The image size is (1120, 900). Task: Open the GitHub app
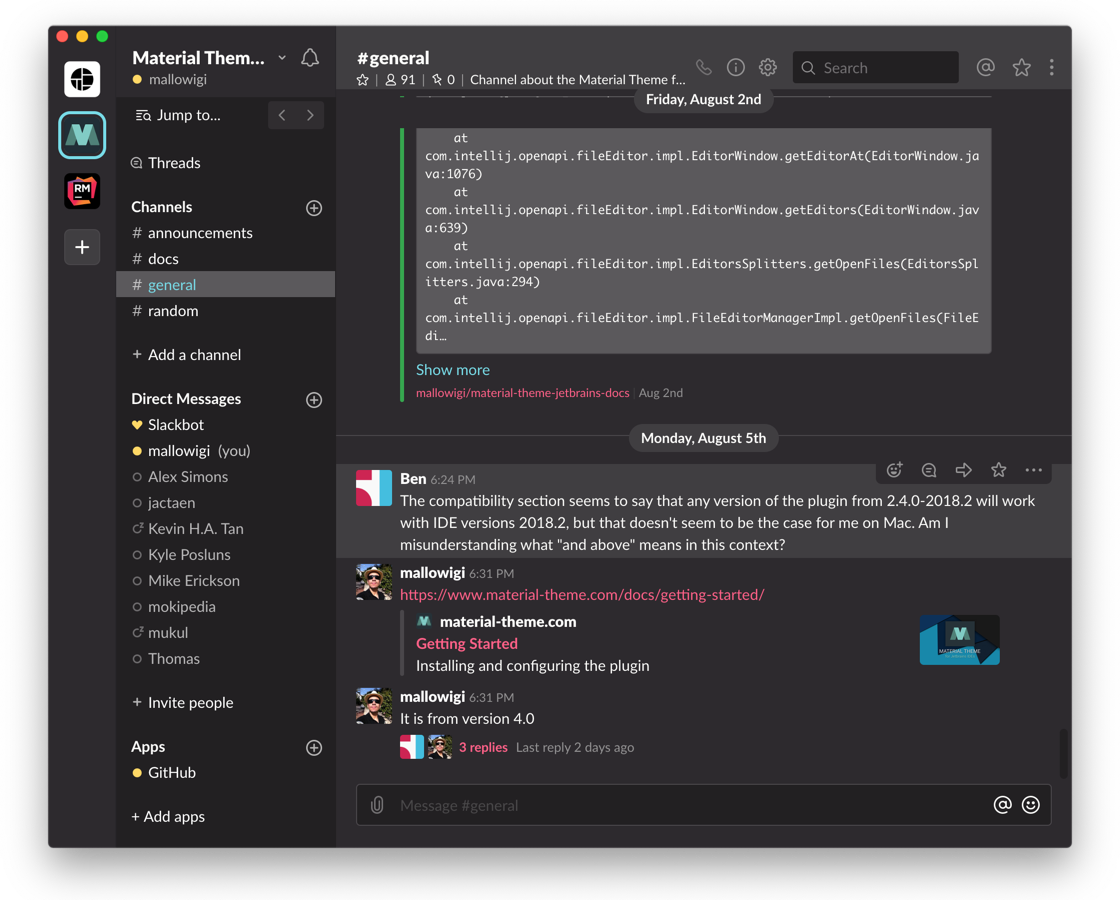click(x=225, y=772)
